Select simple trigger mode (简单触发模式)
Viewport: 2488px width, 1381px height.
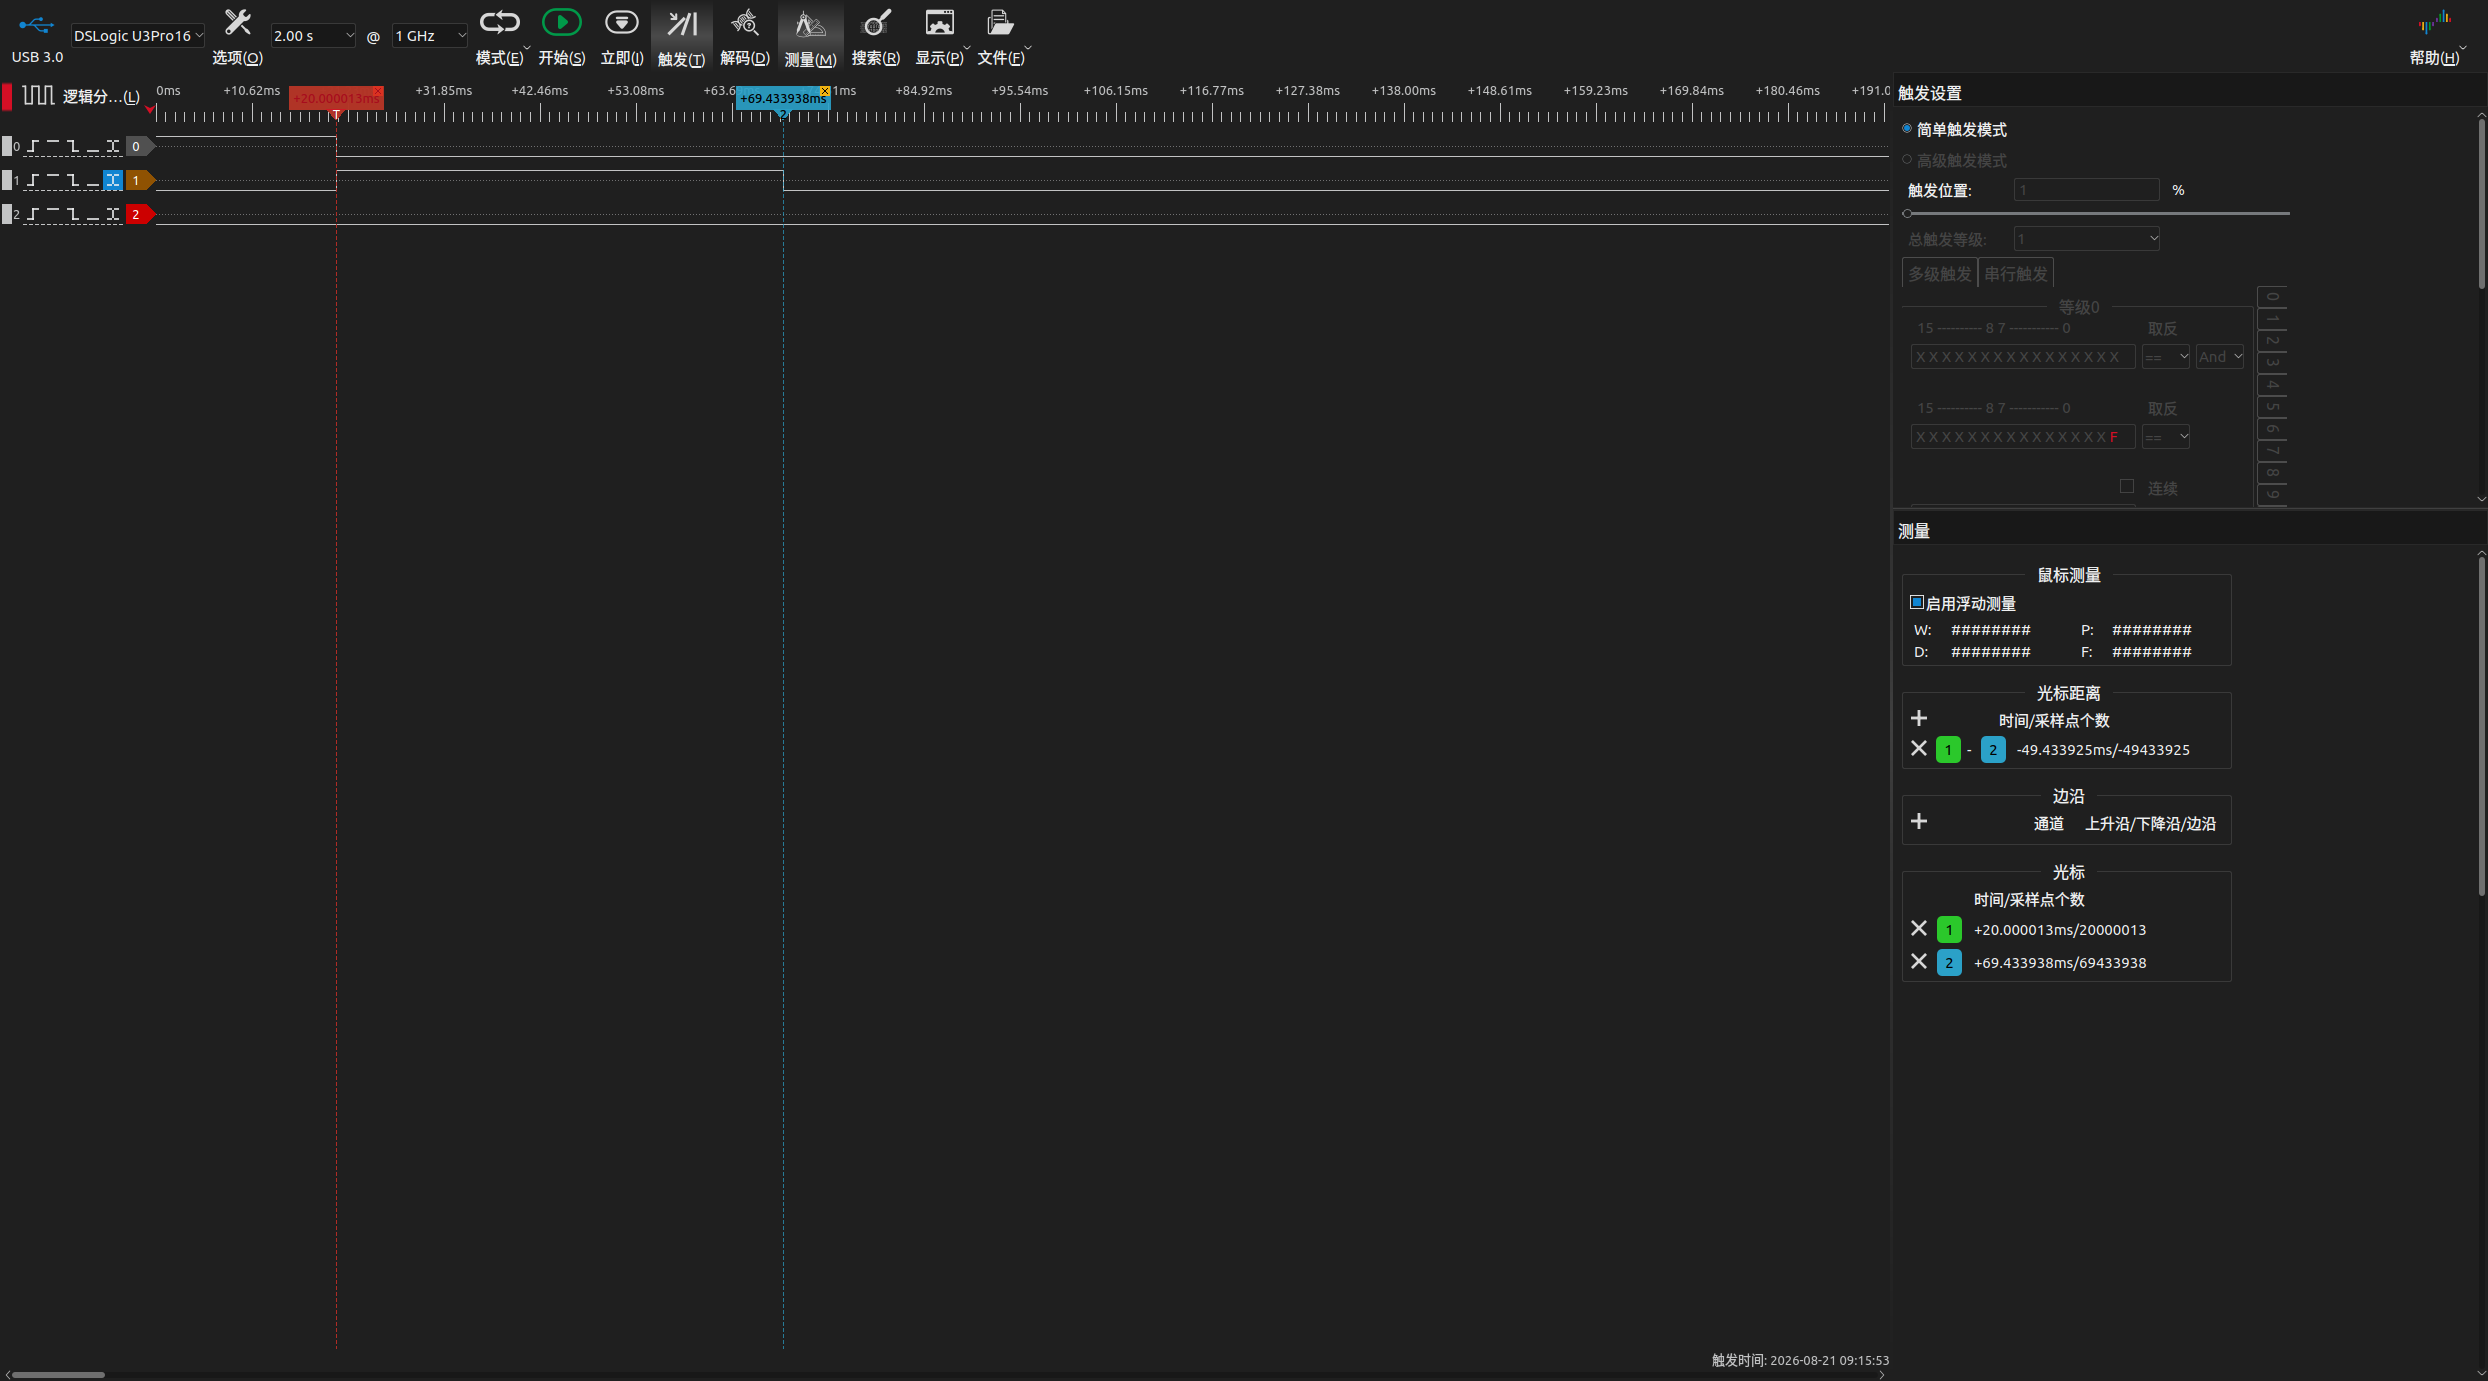click(1907, 129)
